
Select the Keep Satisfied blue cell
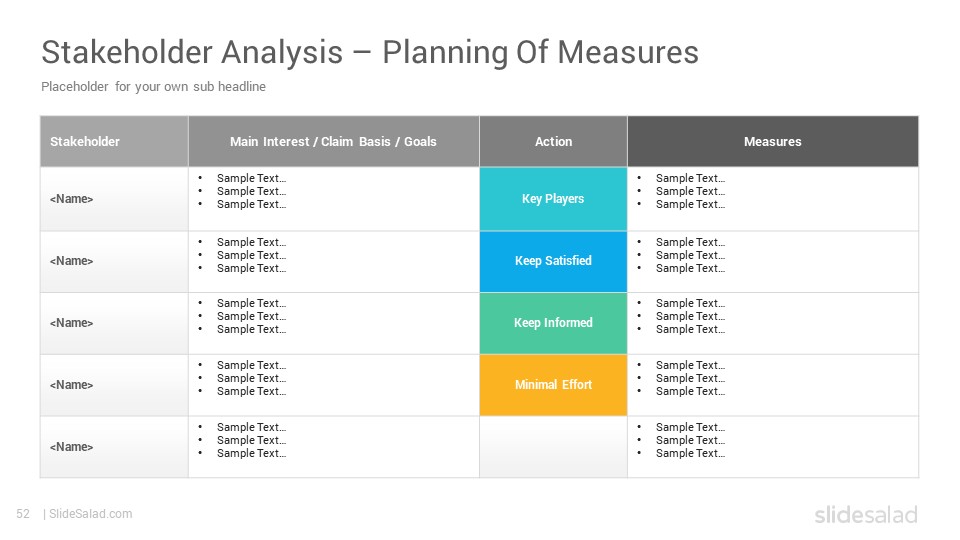[553, 261]
